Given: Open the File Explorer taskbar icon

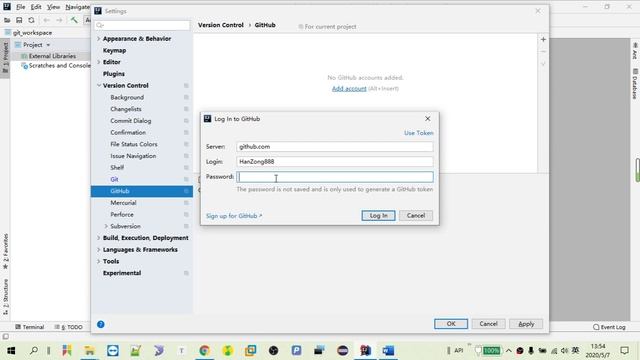Looking at the screenshot, I should click(x=89, y=351).
